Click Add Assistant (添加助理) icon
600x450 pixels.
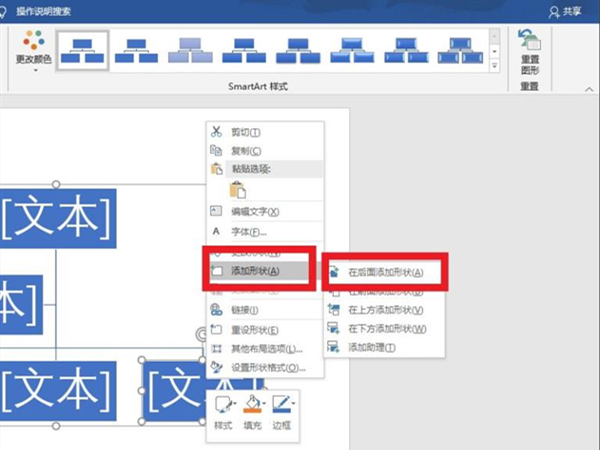(334, 347)
